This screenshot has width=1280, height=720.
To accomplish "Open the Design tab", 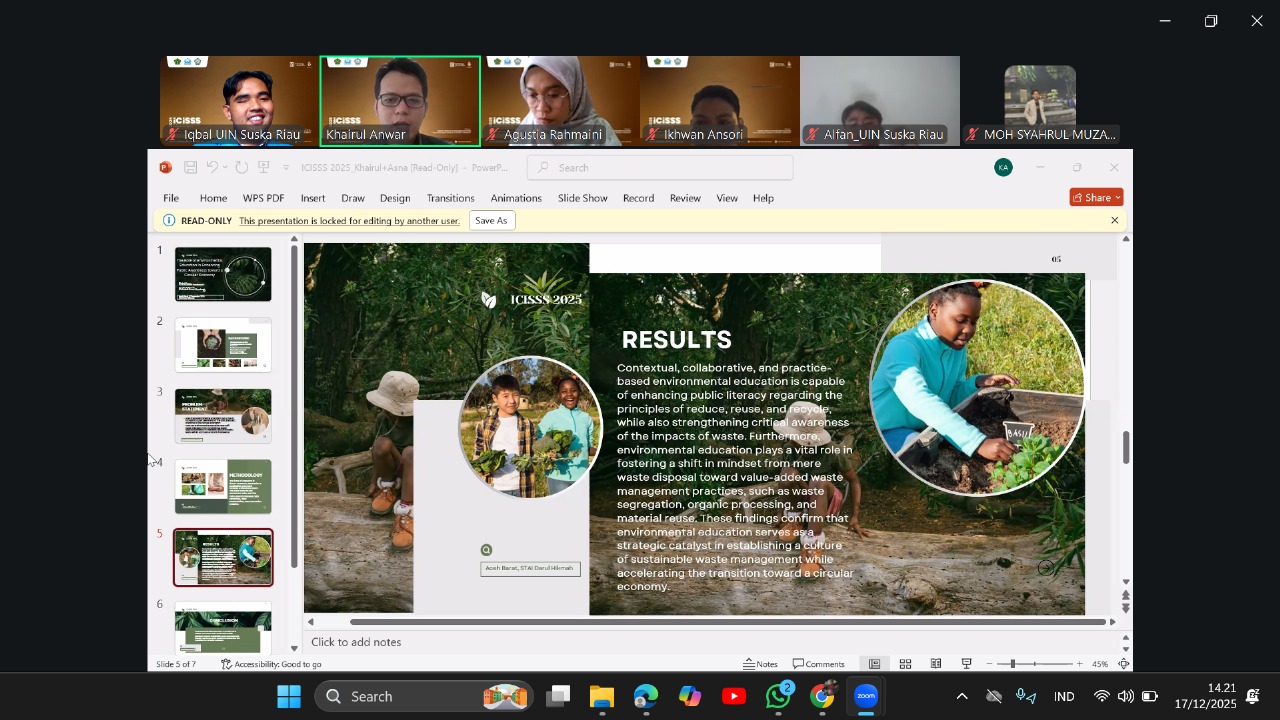I will click(395, 198).
